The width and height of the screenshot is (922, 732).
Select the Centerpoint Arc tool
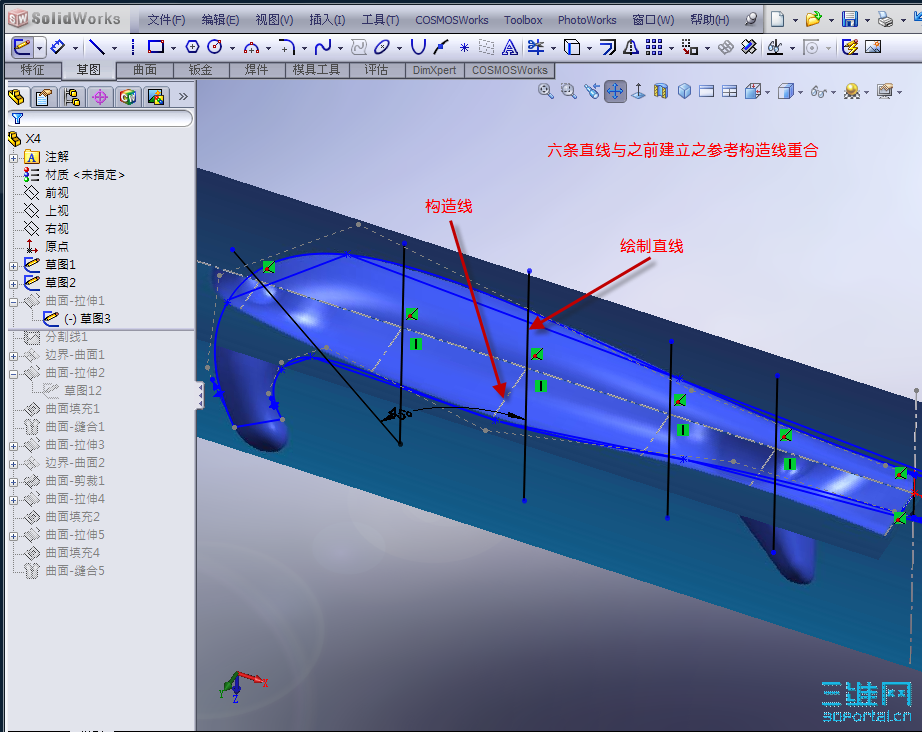pos(251,47)
